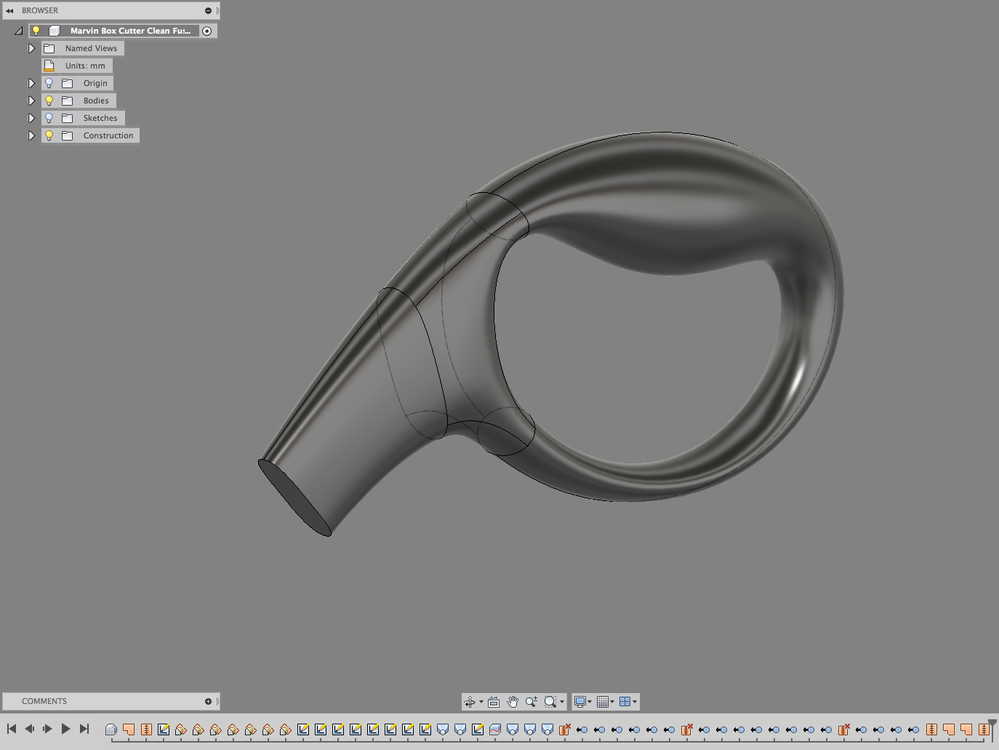The height and width of the screenshot is (750, 999).
Task: Open Display Settings monitor icon
Action: point(580,702)
